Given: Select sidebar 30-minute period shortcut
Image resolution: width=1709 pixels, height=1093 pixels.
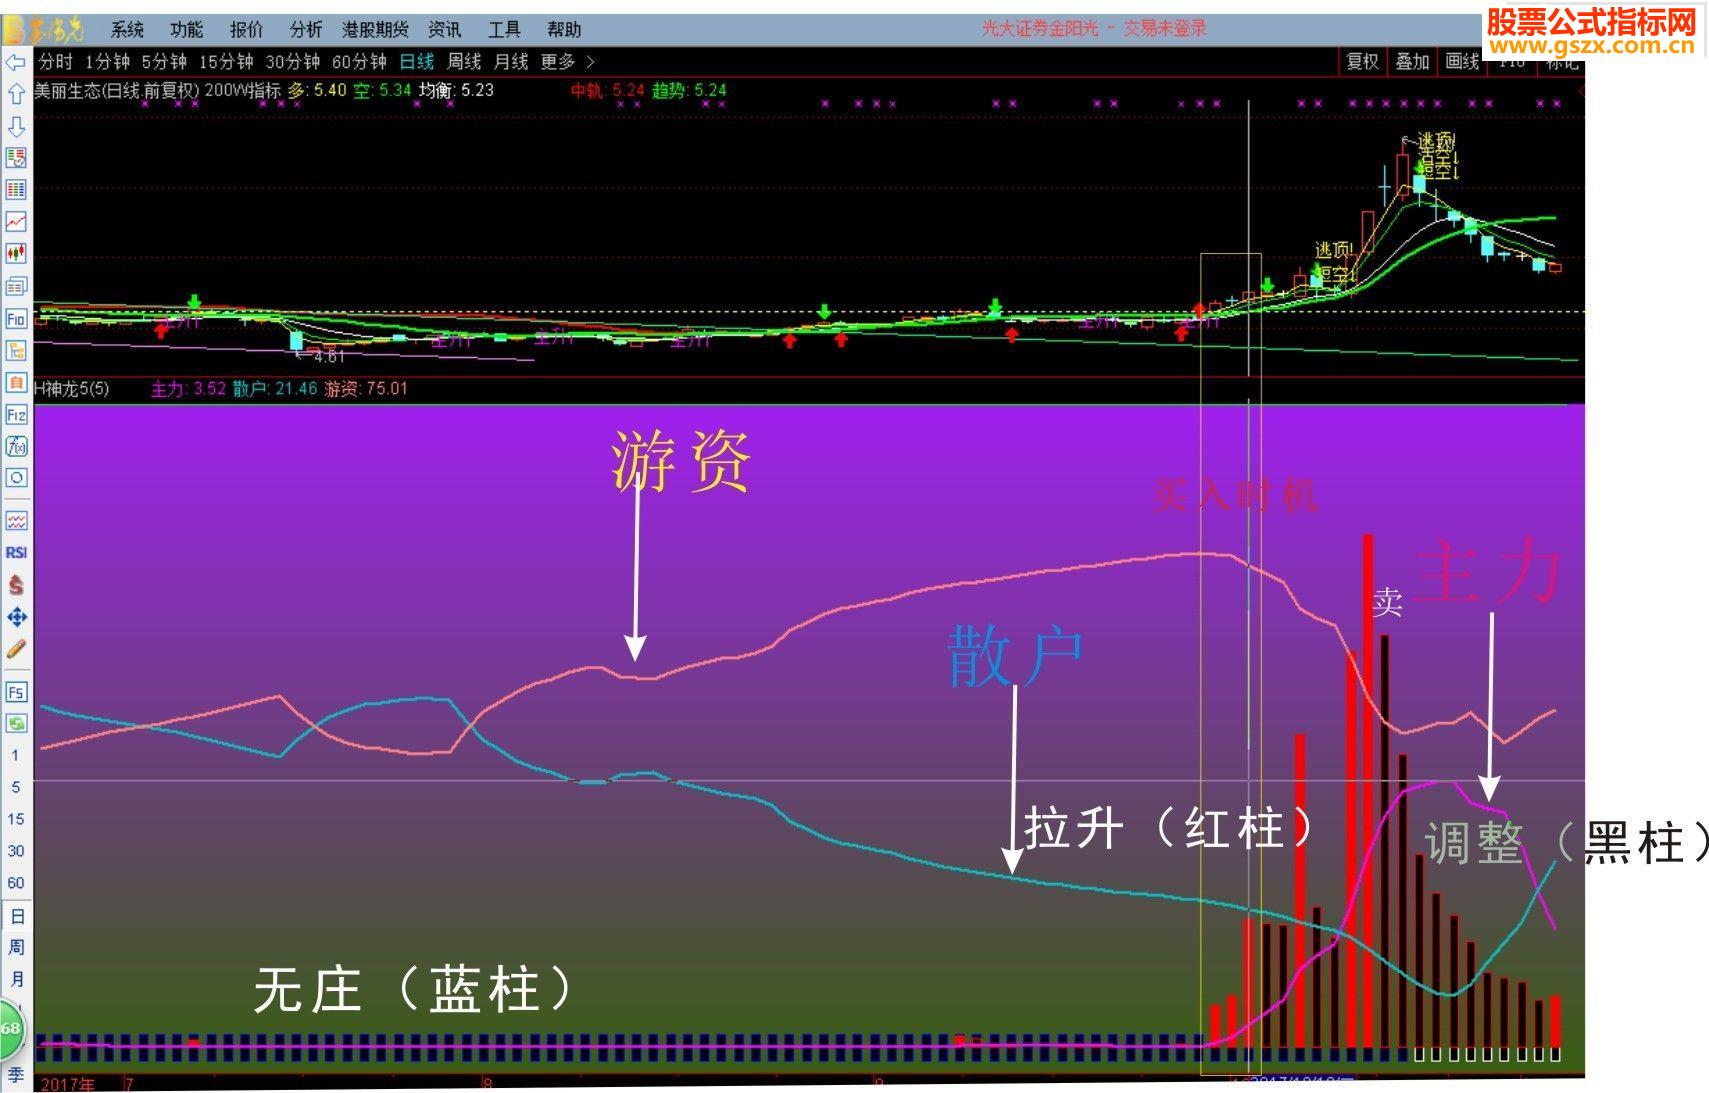Looking at the screenshot, I should tap(15, 851).
